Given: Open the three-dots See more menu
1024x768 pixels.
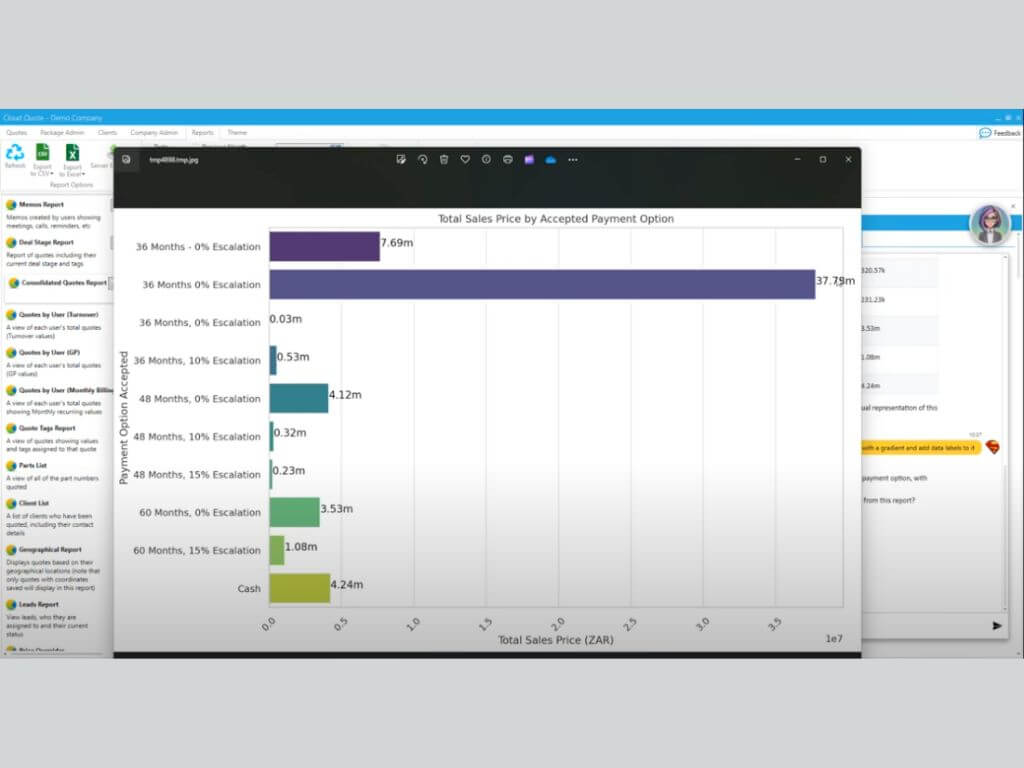Looking at the screenshot, I should coord(573,159).
